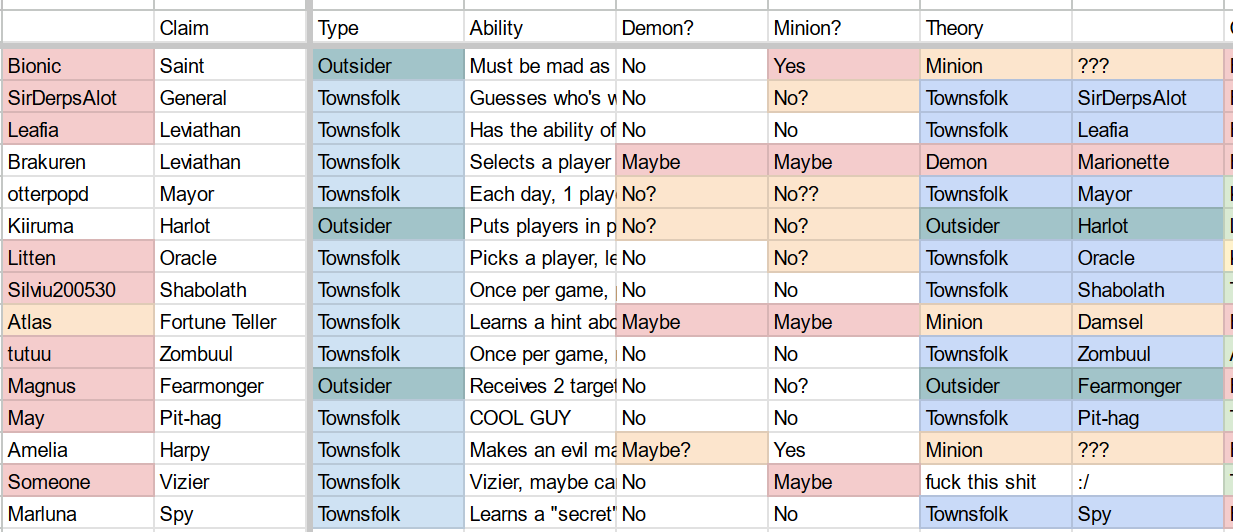Image resolution: width=1233 pixels, height=532 pixels.
Task: Select the Demon? header cell
Action: click(x=692, y=28)
